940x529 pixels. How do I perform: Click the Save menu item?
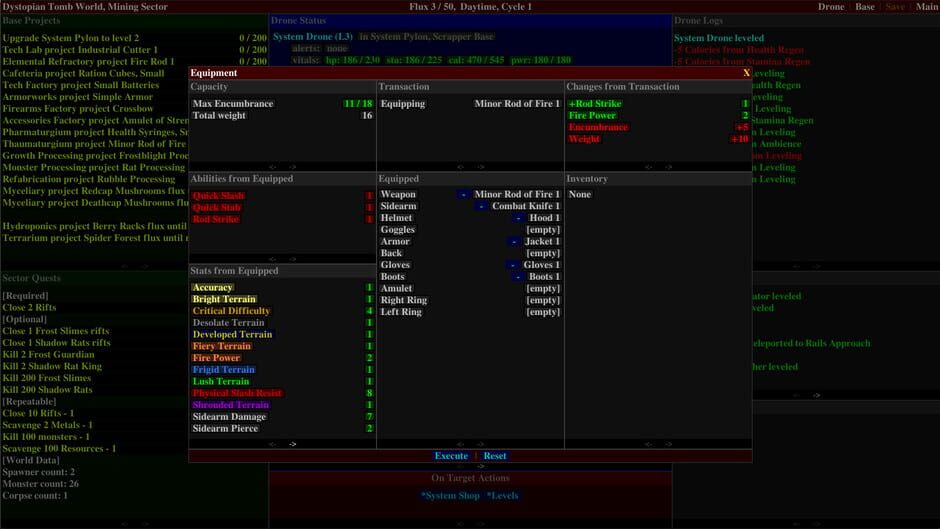(894, 7)
